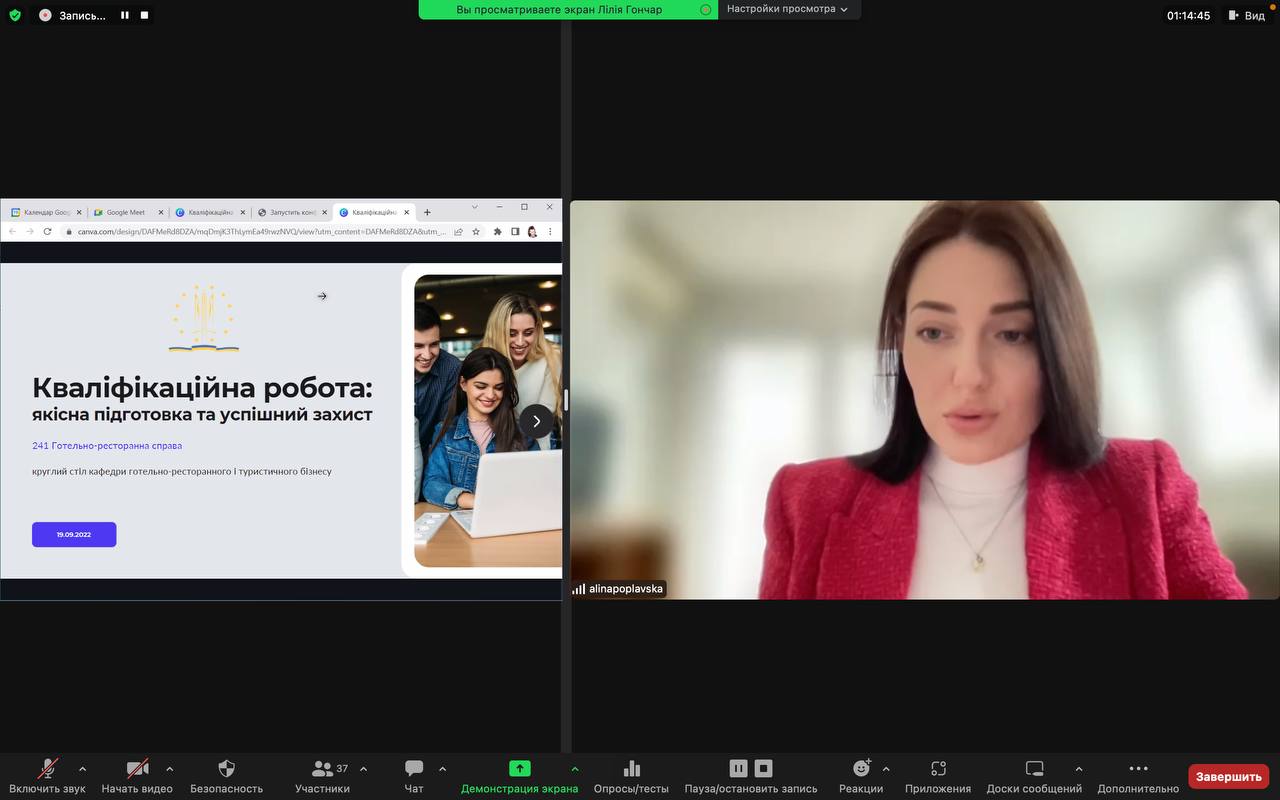The width and height of the screenshot is (1280, 800).
Task: Pause the recording in the top bar
Action: coord(125,15)
